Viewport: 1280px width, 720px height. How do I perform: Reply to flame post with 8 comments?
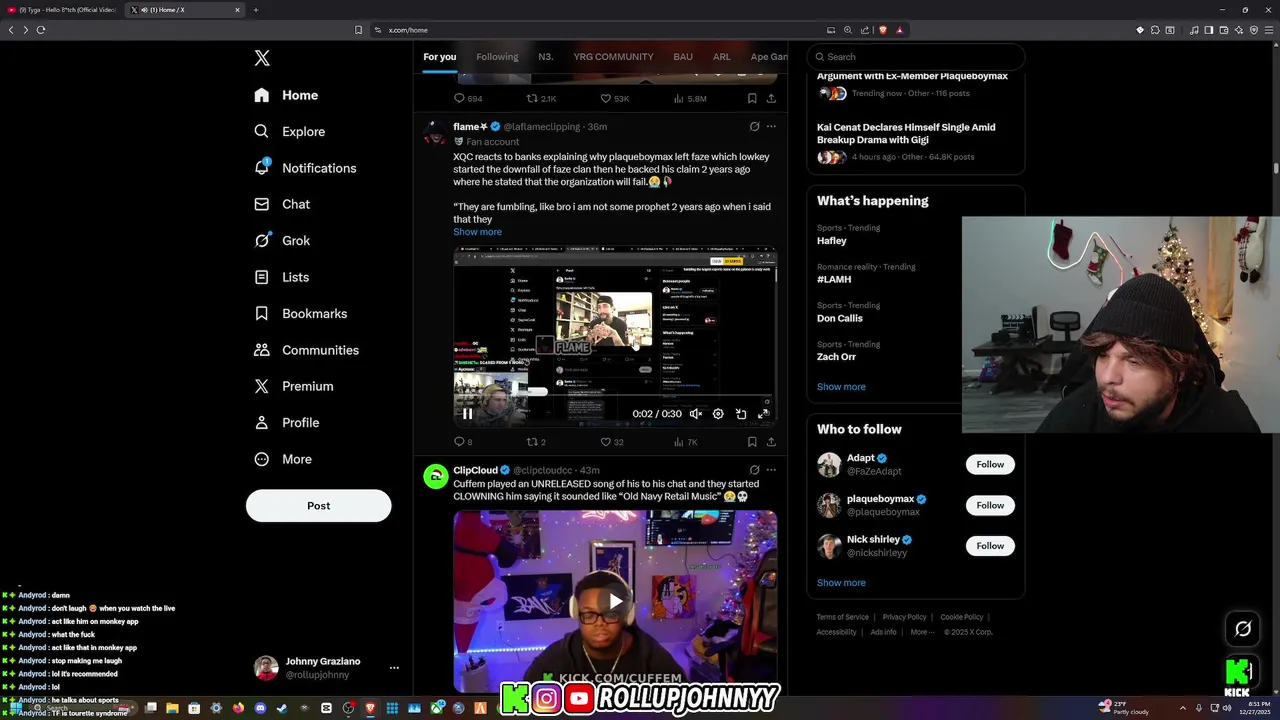(x=463, y=442)
